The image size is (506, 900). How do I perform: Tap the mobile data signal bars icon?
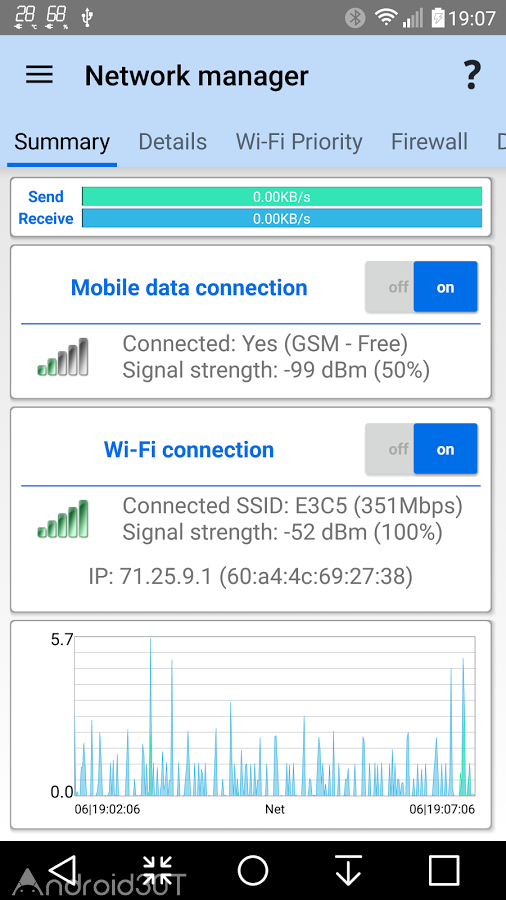tap(63, 358)
